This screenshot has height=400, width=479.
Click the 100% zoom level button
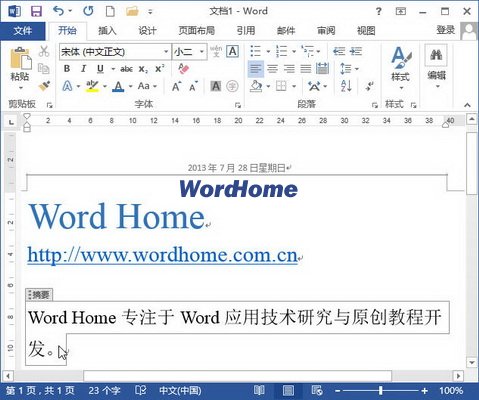point(451,390)
